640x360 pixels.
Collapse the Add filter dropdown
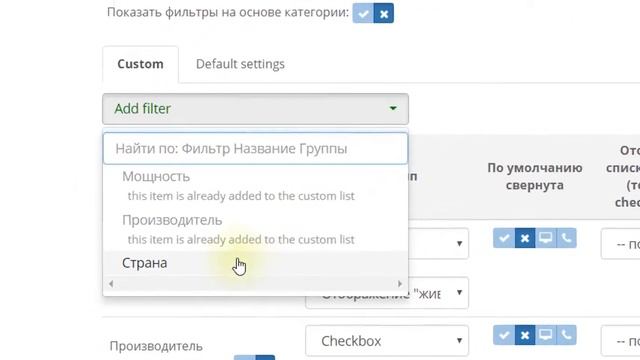(256, 109)
